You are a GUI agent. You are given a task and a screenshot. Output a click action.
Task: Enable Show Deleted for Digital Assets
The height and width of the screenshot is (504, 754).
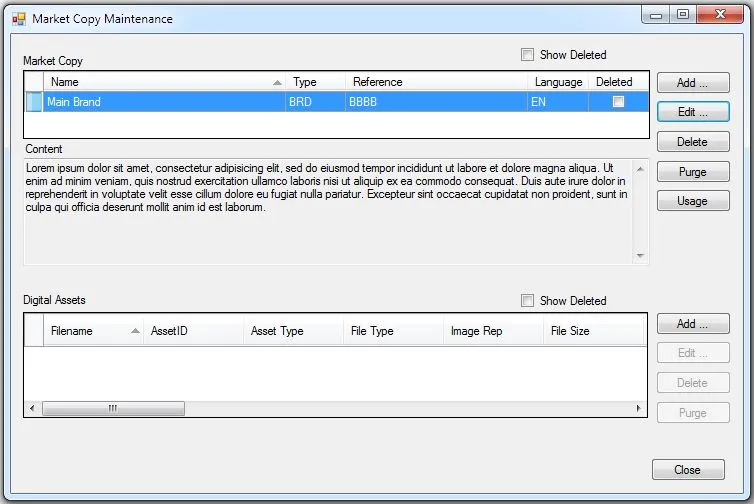pos(528,300)
